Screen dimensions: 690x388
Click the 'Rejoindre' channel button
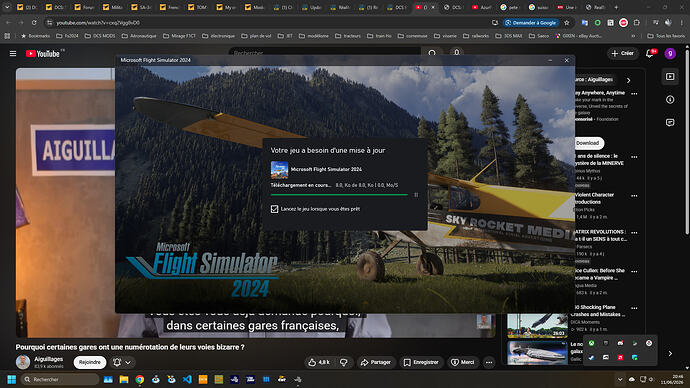[90, 362]
